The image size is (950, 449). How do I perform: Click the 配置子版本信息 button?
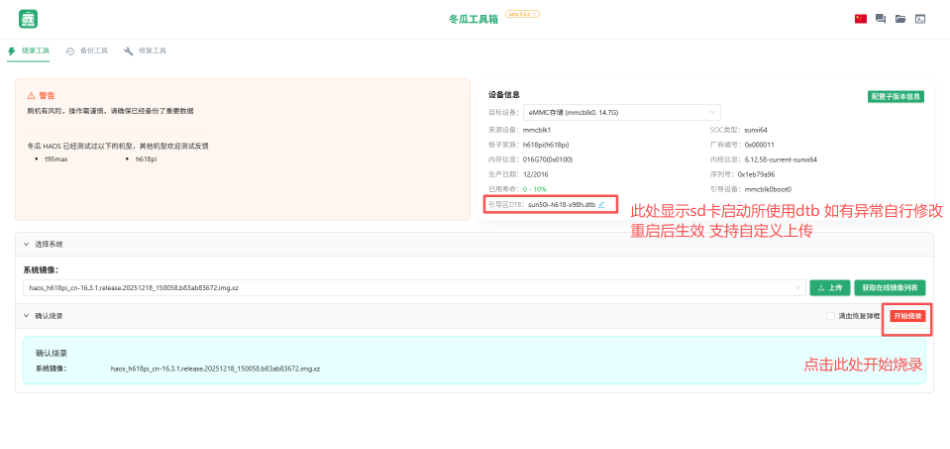pyautogui.click(x=895, y=97)
